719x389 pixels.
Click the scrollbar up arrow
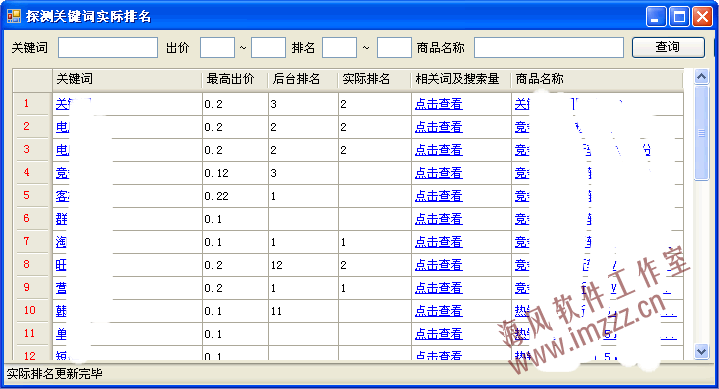(x=701, y=76)
